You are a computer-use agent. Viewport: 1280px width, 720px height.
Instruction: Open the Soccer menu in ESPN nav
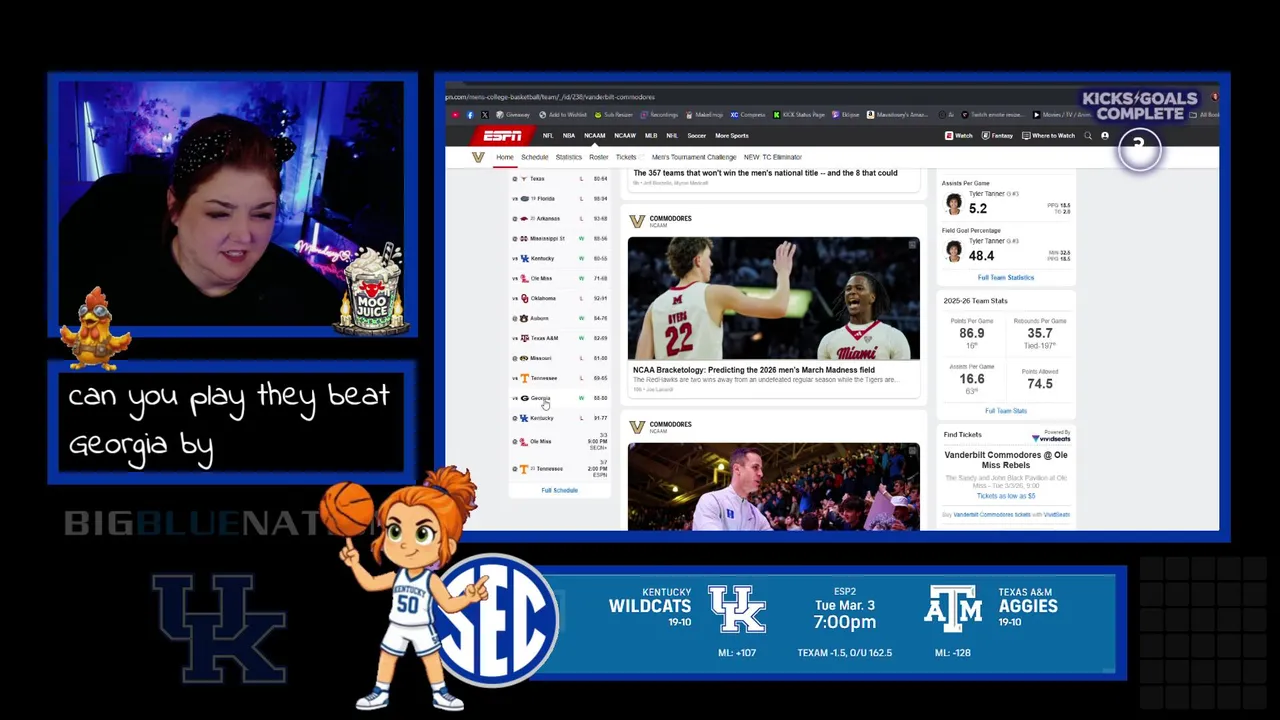coord(697,135)
